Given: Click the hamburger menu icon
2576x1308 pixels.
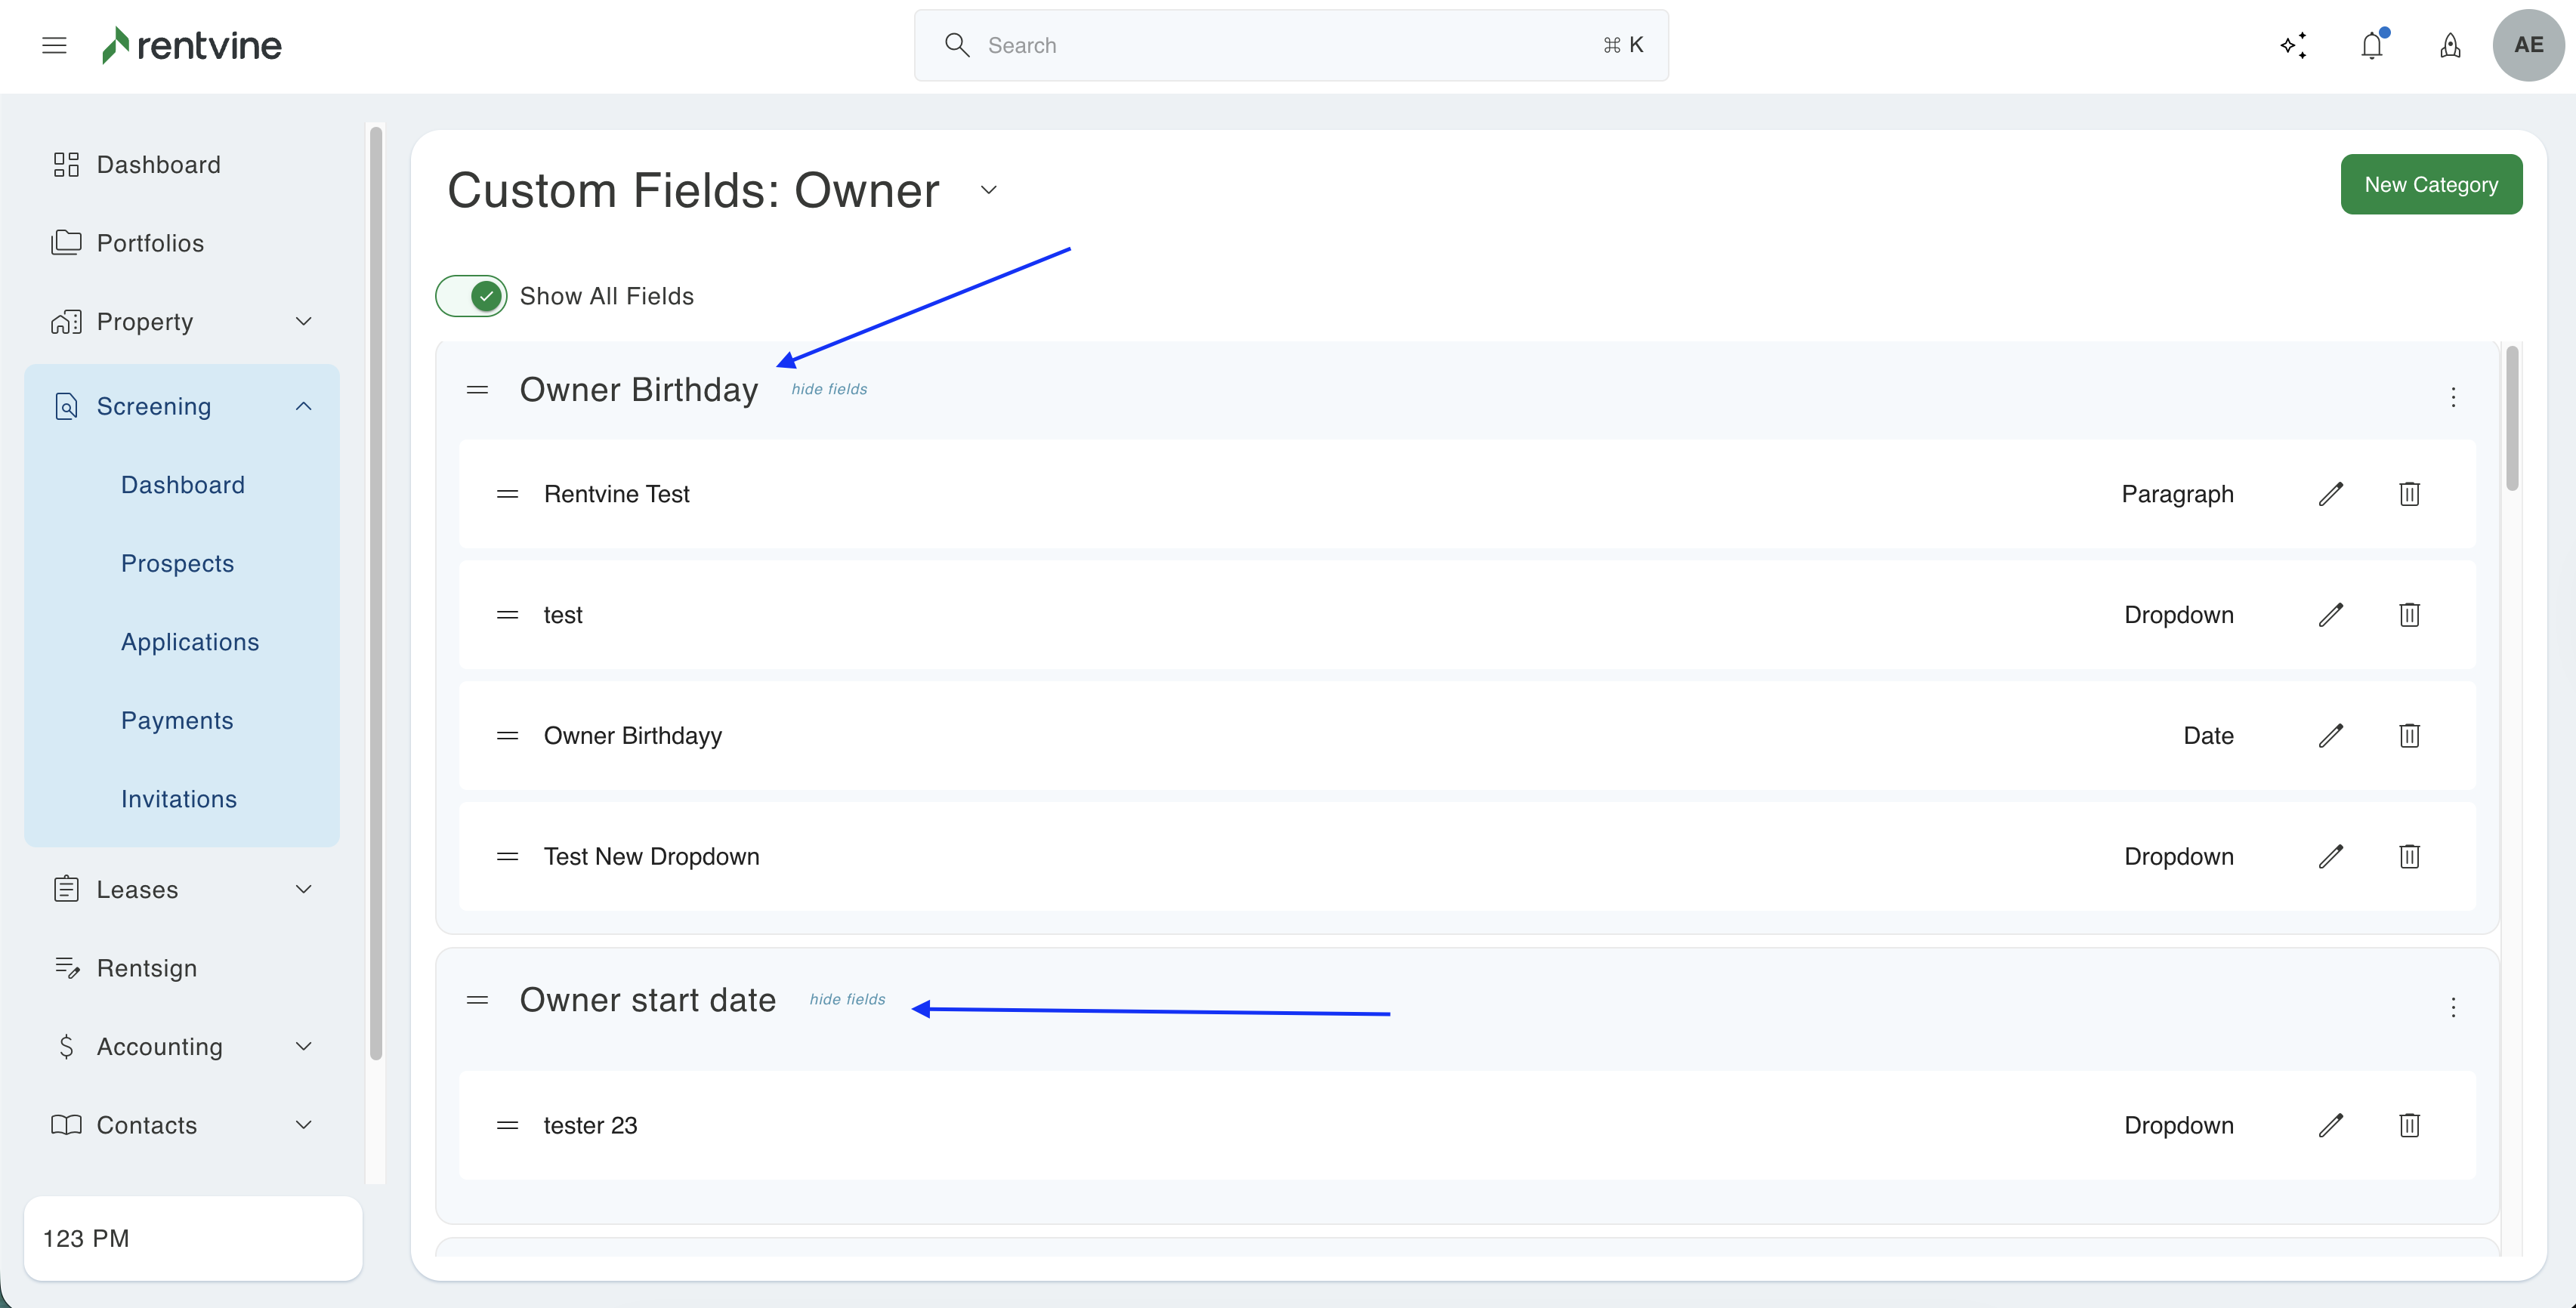Looking at the screenshot, I should coord(54,45).
